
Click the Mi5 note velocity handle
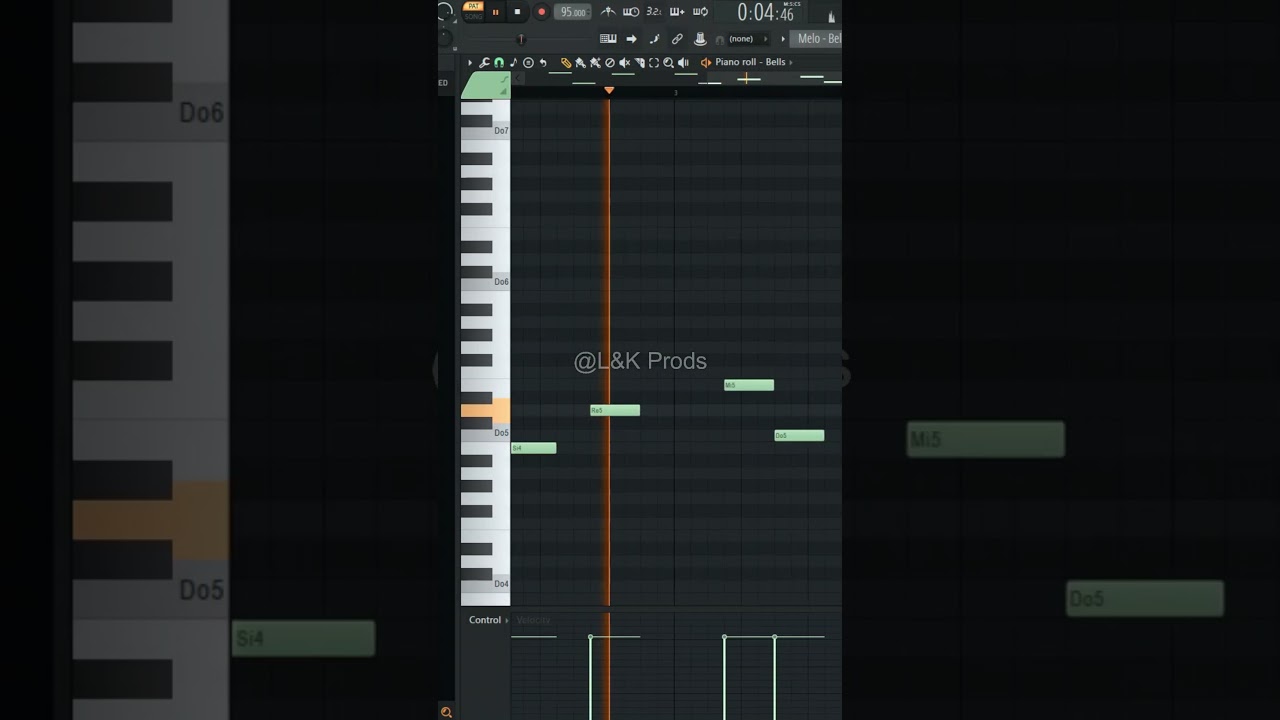[x=724, y=637]
